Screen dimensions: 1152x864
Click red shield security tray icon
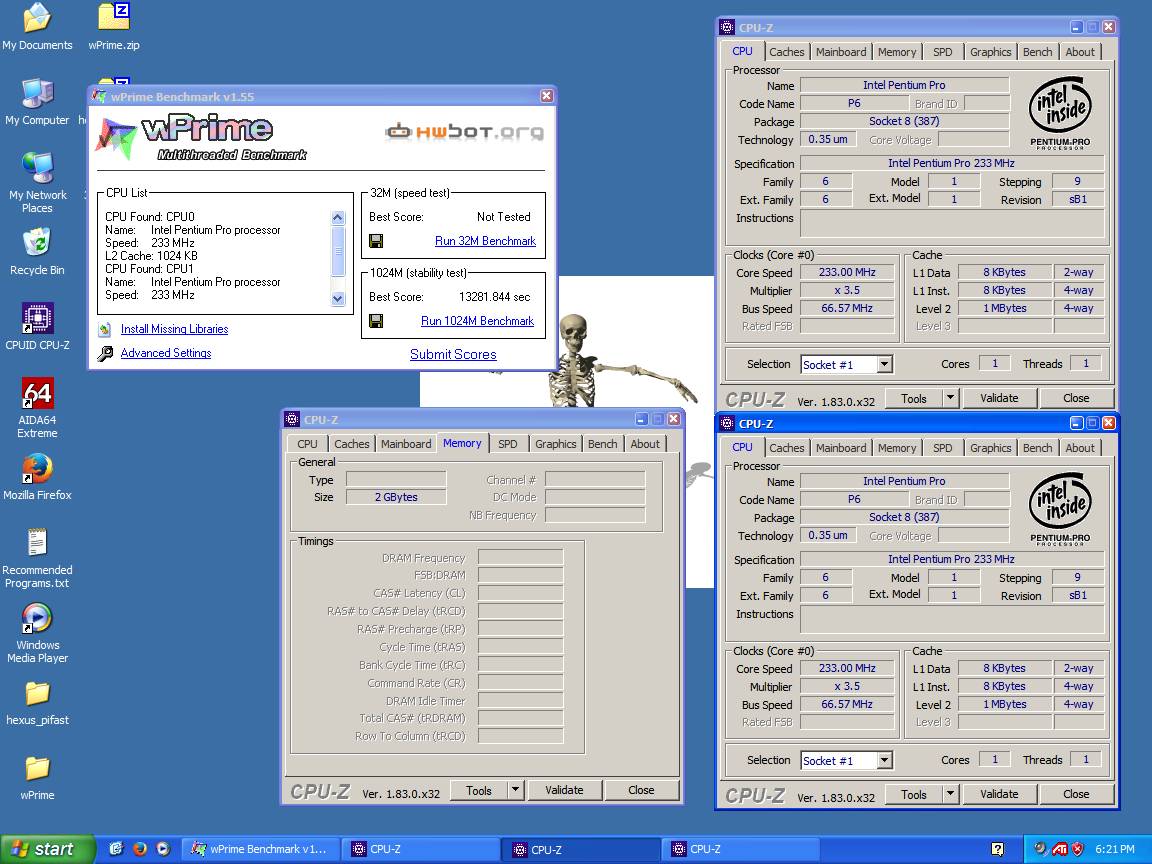tap(1078, 849)
